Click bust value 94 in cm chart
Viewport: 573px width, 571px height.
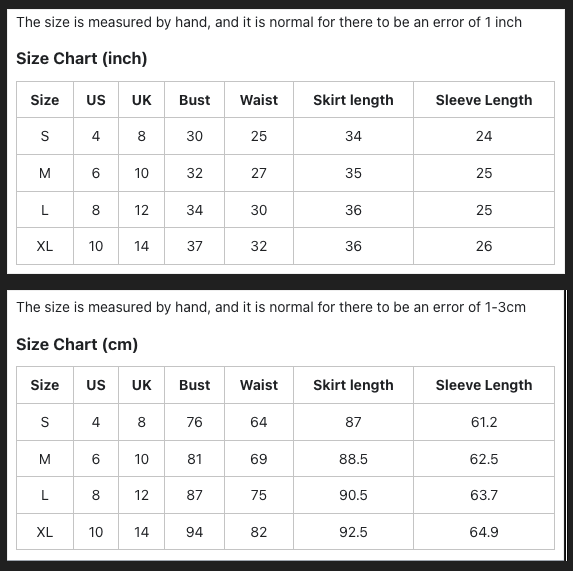tap(194, 532)
